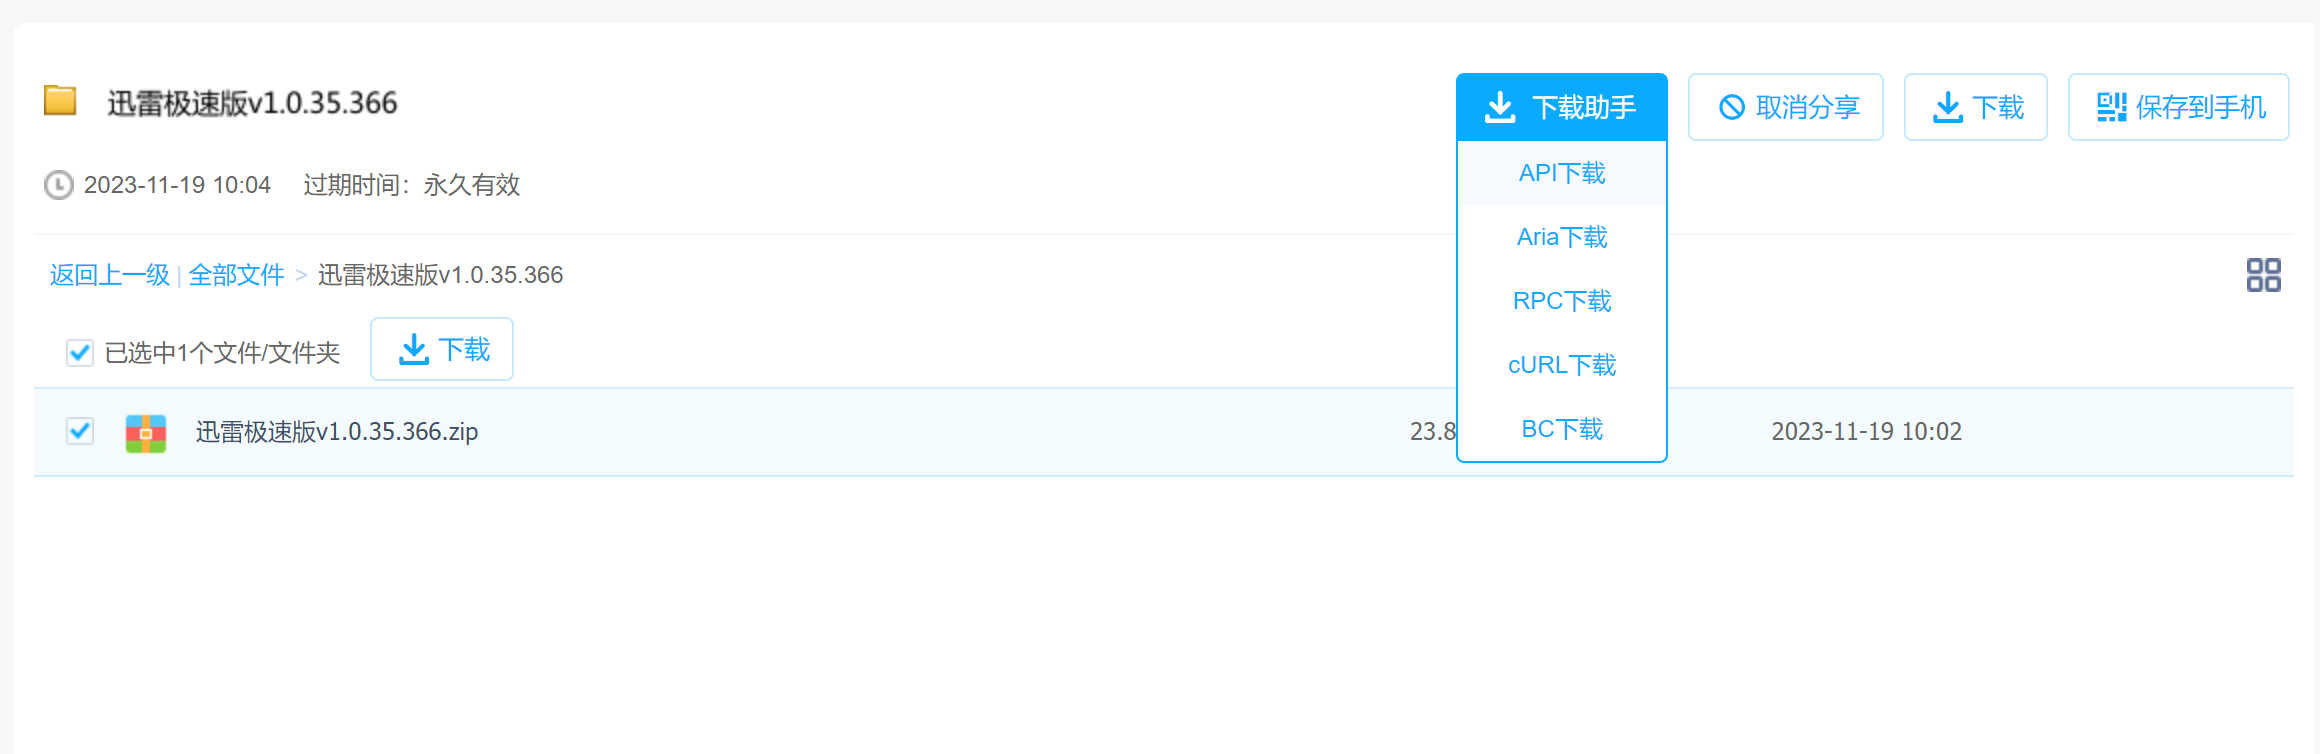Image resolution: width=2320 pixels, height=754 pixels.
Task: Click the 返回上一级 link
Action: point(110,275)
